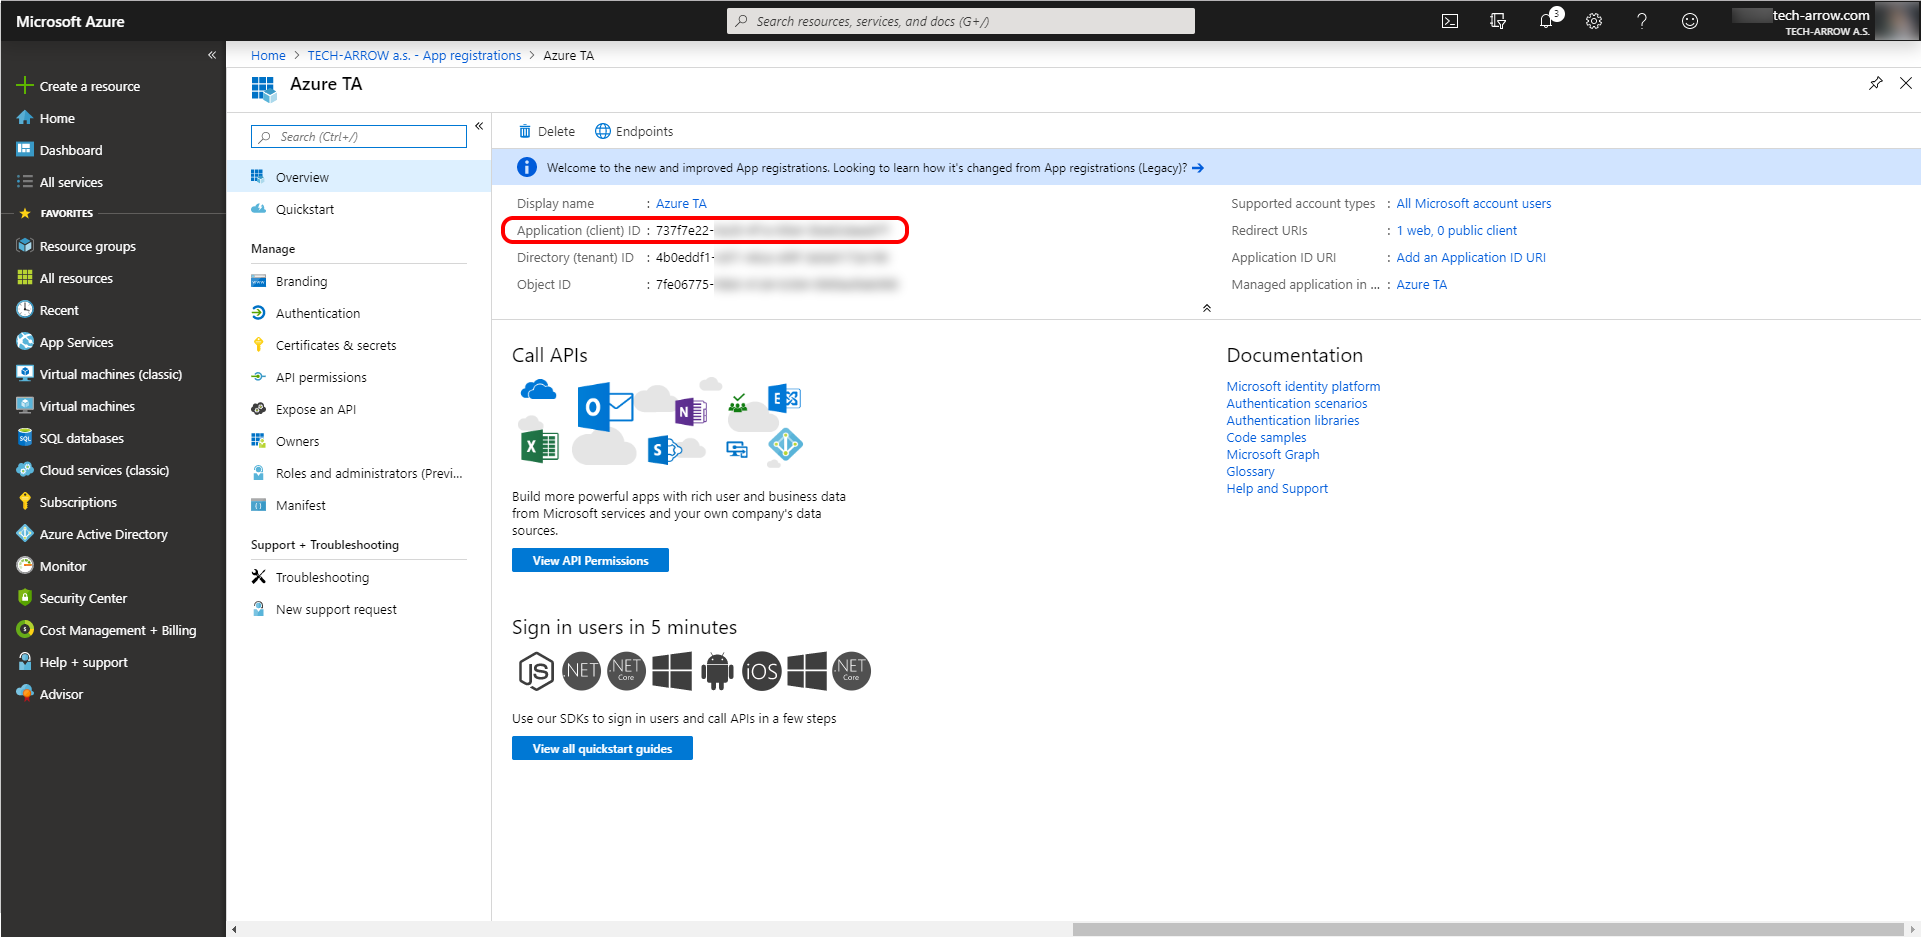Screen dimensions: 1921x937
Task: Focus the top resource search box
Action: coord(961,21)
